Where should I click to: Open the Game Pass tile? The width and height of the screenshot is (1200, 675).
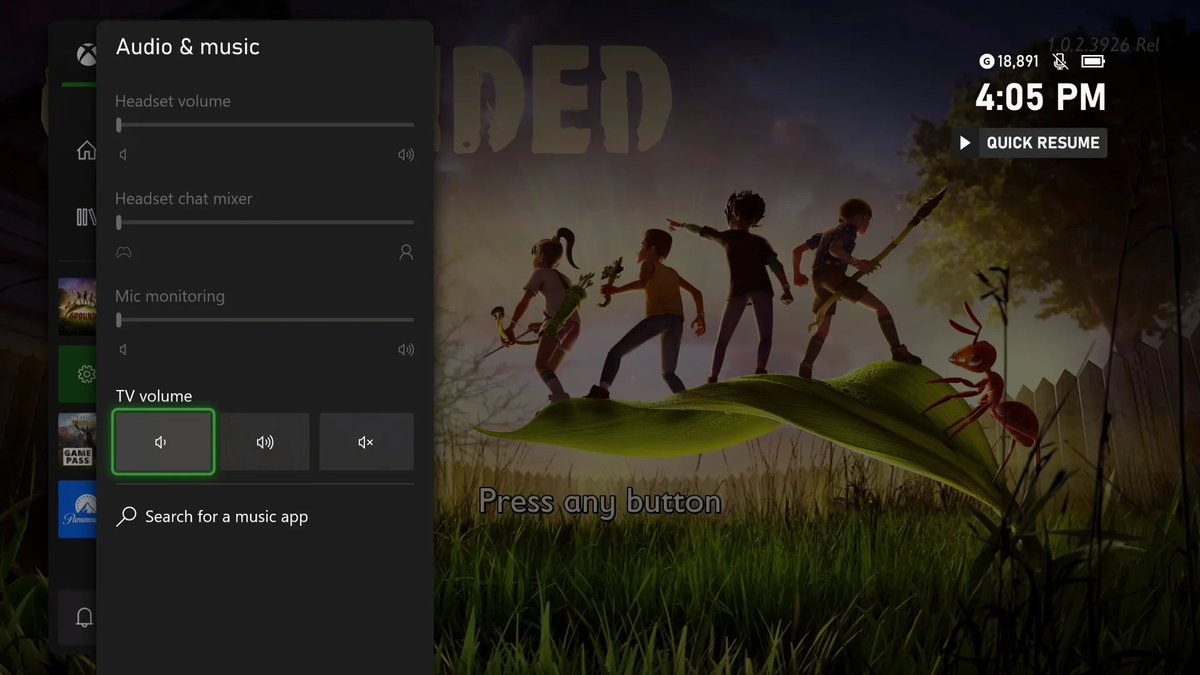click(x=78, y=441)
